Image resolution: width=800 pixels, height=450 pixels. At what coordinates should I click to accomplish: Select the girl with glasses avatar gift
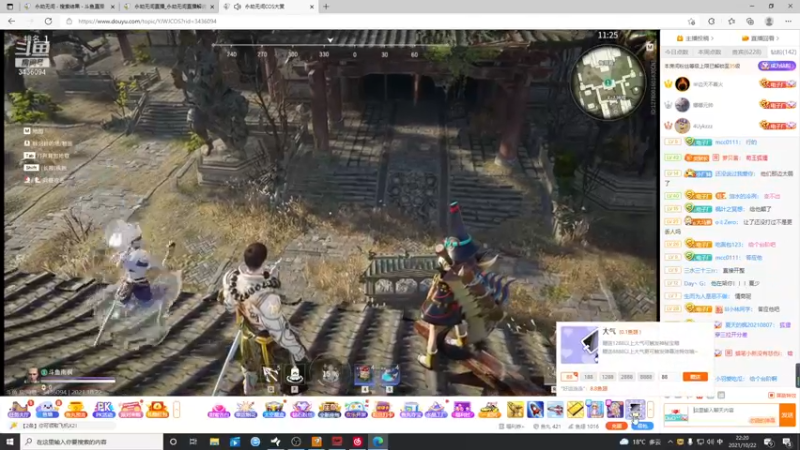point(595,409)
